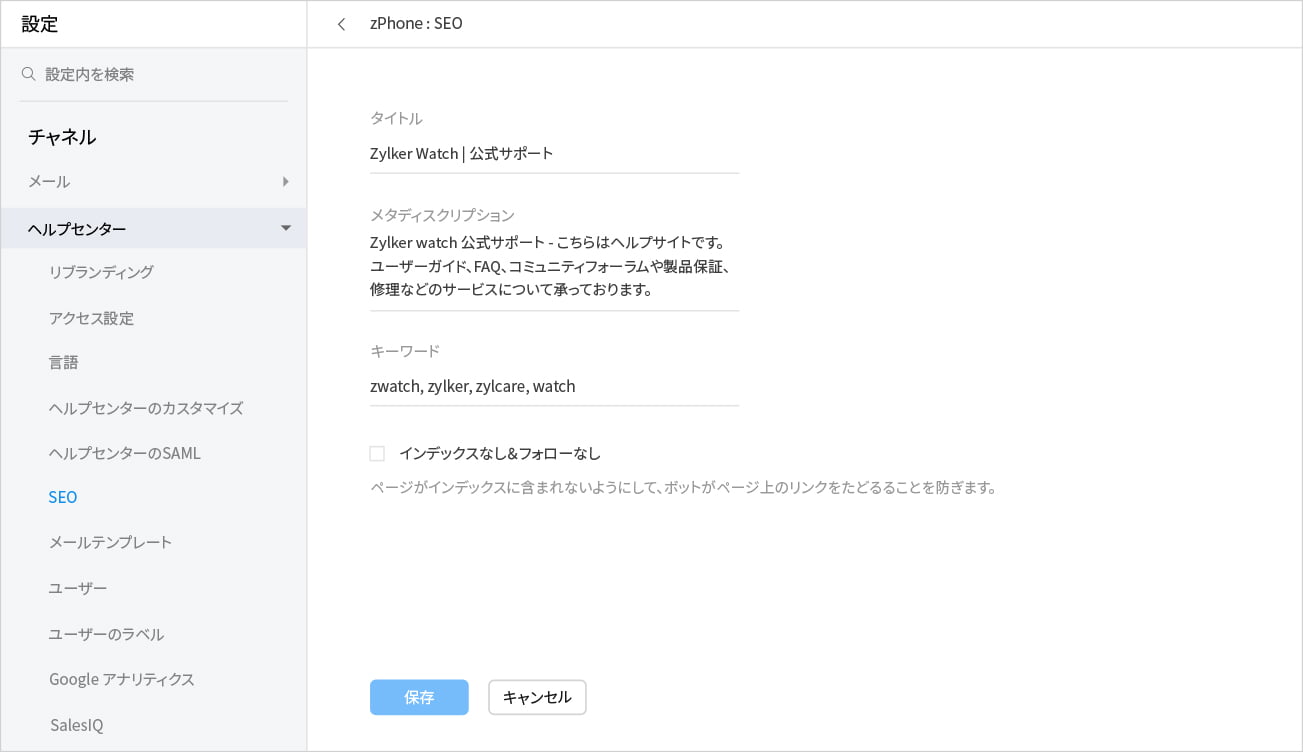Click the search magnifier icon in settings
Viewport: 1303px width, 752px height.
coord(29,74)
